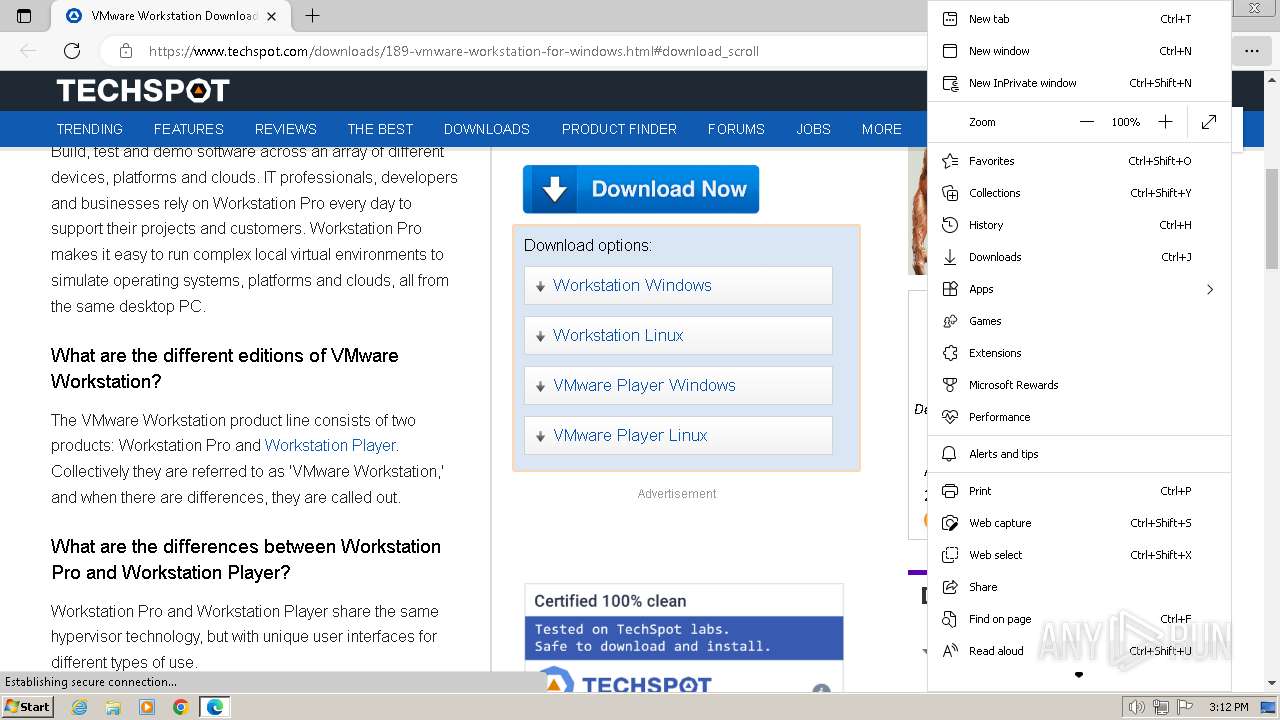1280x720 pixels.
Task: Open a new browser tab with plus
Action: tap(312, 16)
